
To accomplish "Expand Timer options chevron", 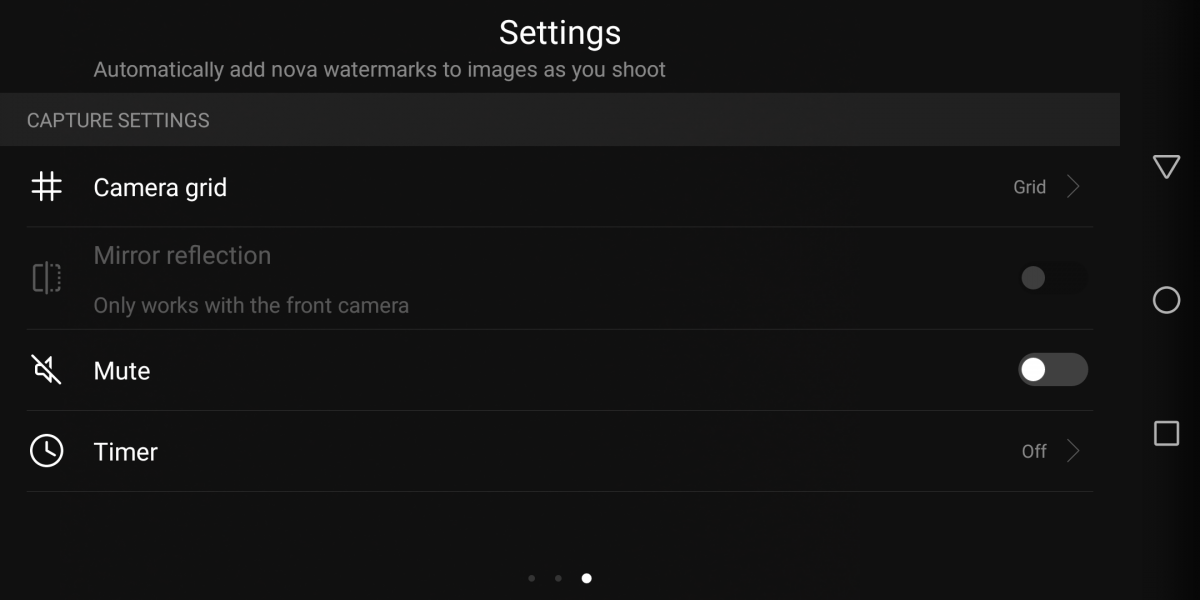I will (x=1073, y=451).
